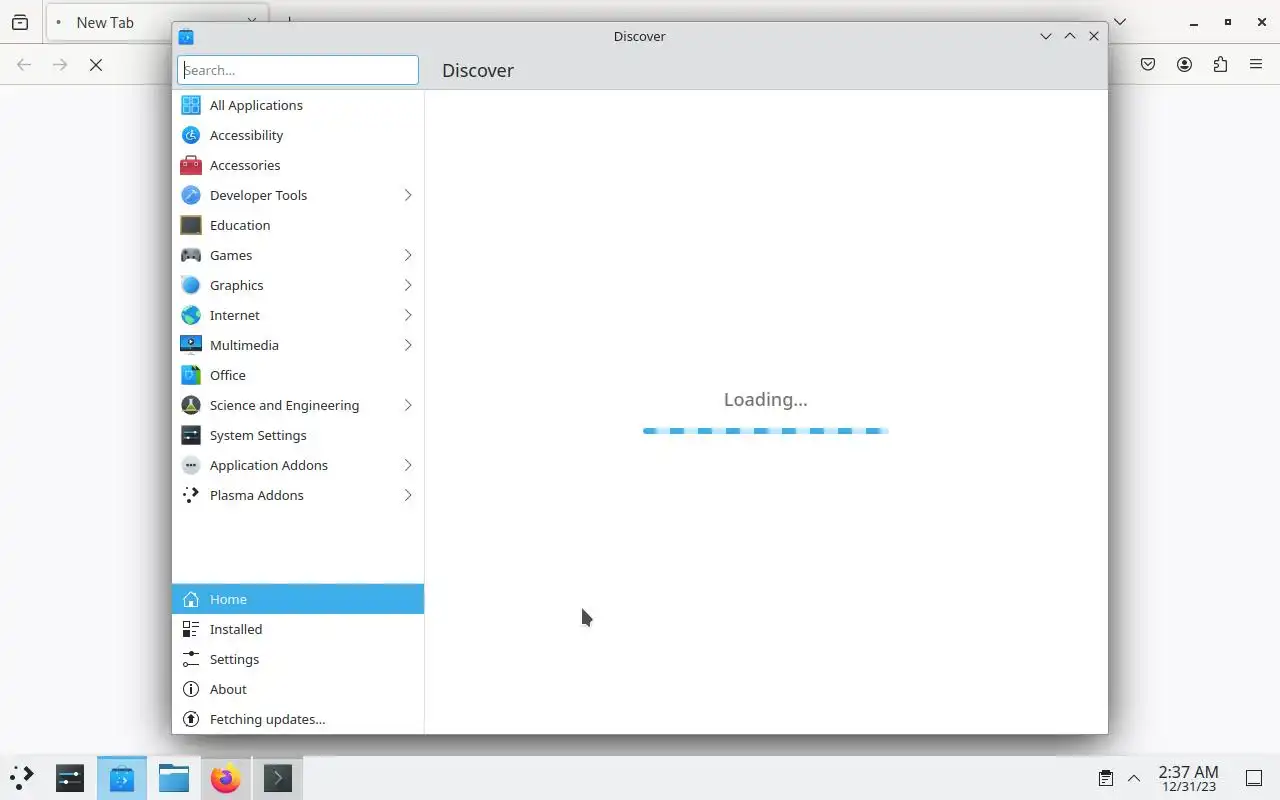The height and width of the screenshot is (800, 1280).
Task: Open clipboard tray icon
Action: (1105, 778)
